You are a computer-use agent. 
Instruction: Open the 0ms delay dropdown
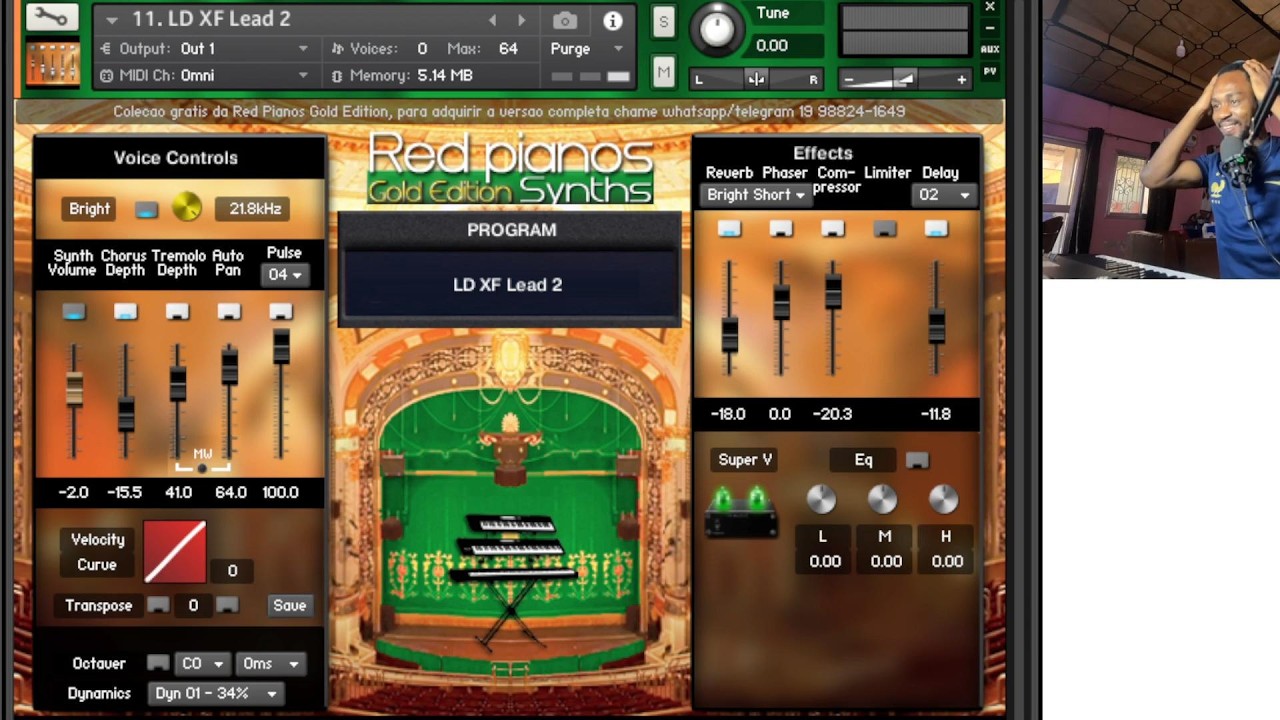click(271, 663)
